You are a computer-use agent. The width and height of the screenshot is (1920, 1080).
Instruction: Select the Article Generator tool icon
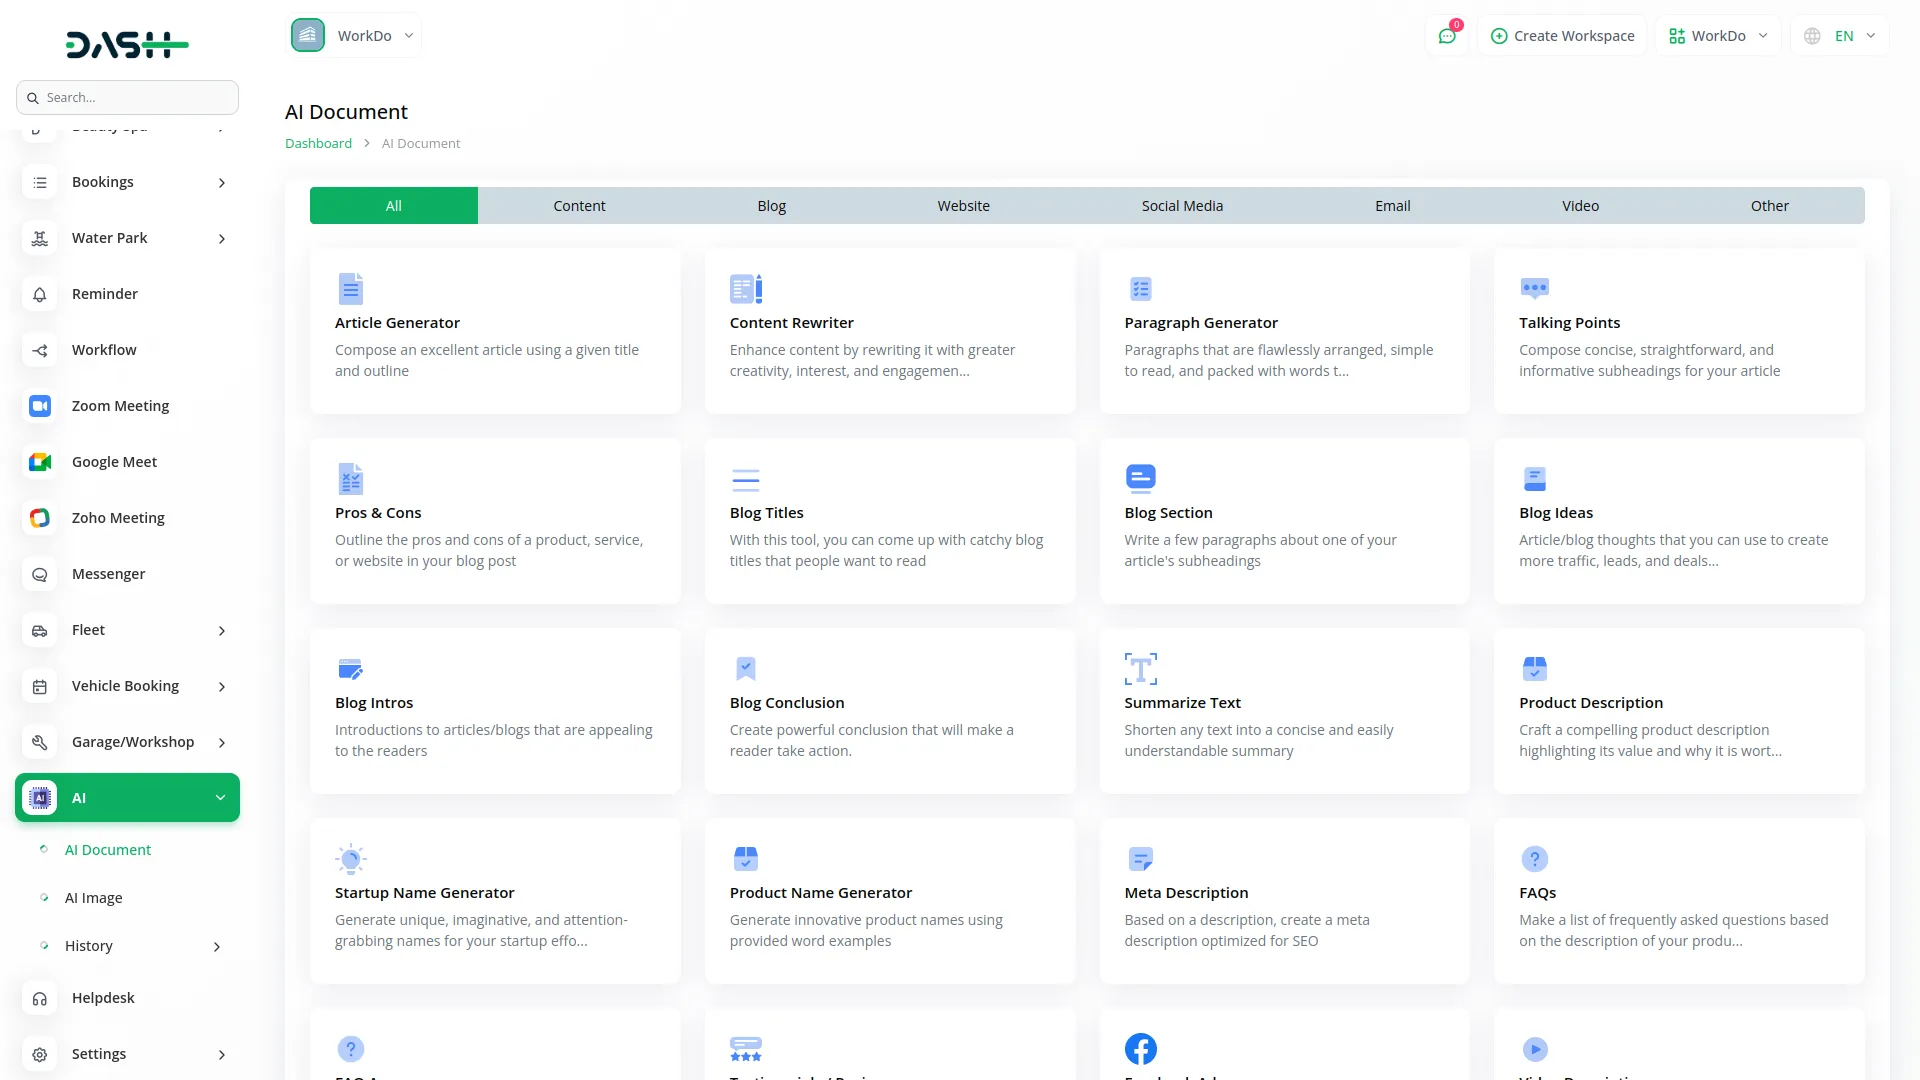(x=350, y=288)
